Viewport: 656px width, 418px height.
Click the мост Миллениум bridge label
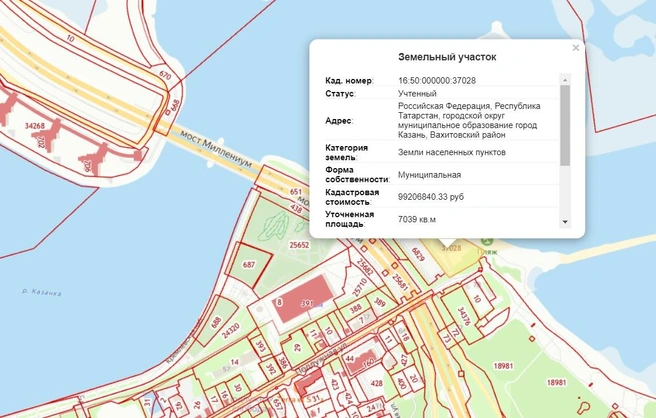click(216, 149)
